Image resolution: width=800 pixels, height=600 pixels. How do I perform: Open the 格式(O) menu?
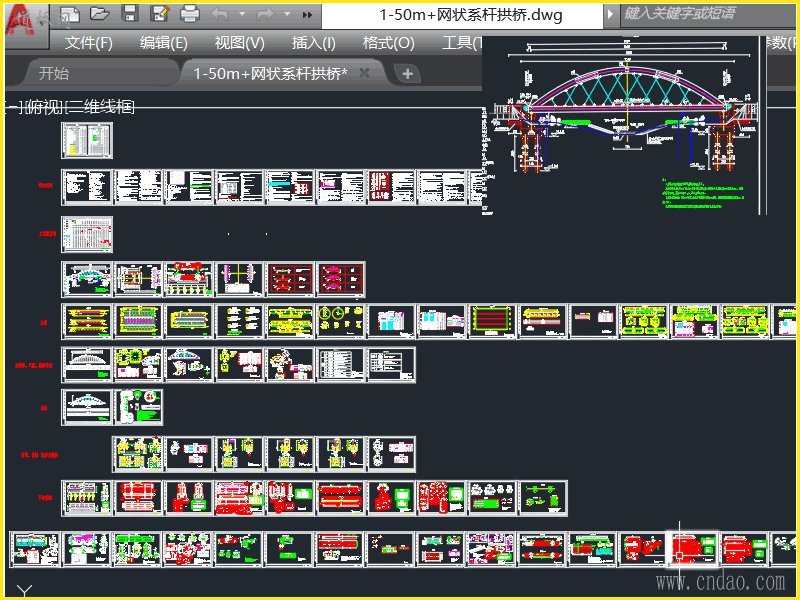point(388,43)
